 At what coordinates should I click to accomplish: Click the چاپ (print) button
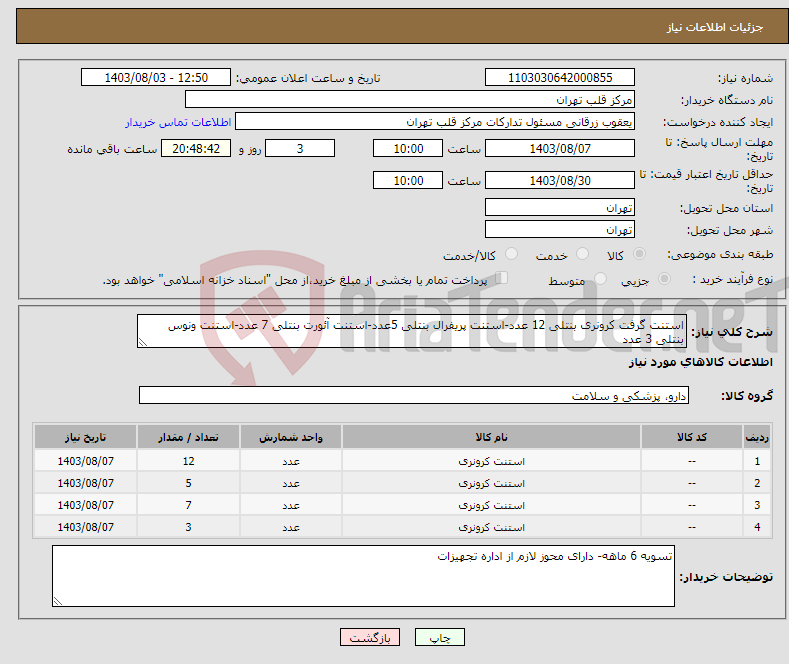[439, 637]
